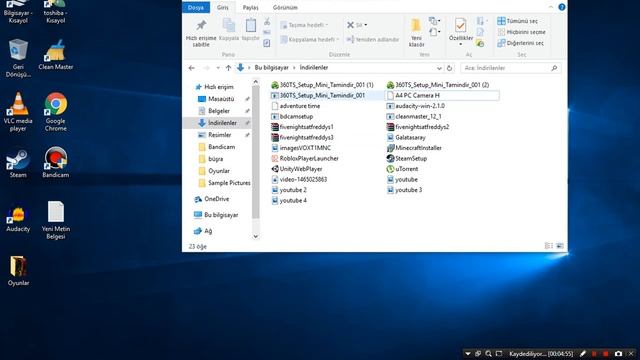Select the uTorrent file
This screenshot has height=360, width=640.
point(407,169)
